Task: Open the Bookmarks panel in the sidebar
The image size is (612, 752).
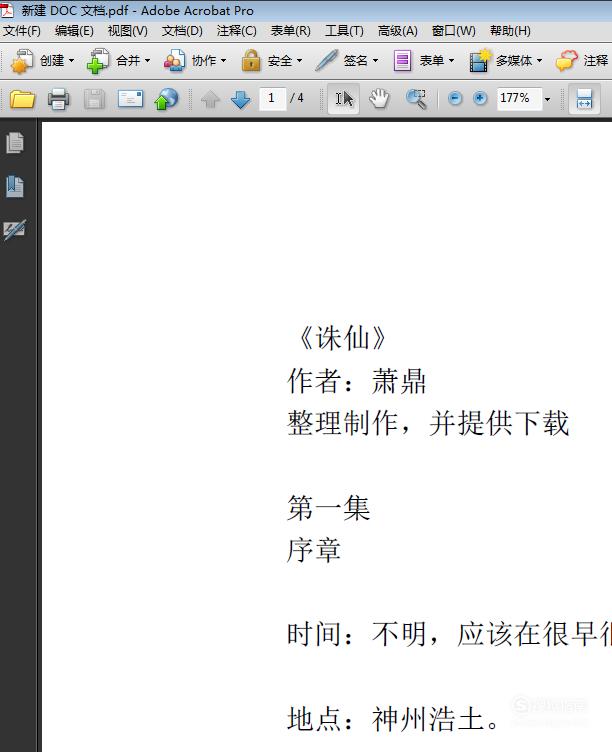Action: 15,187
